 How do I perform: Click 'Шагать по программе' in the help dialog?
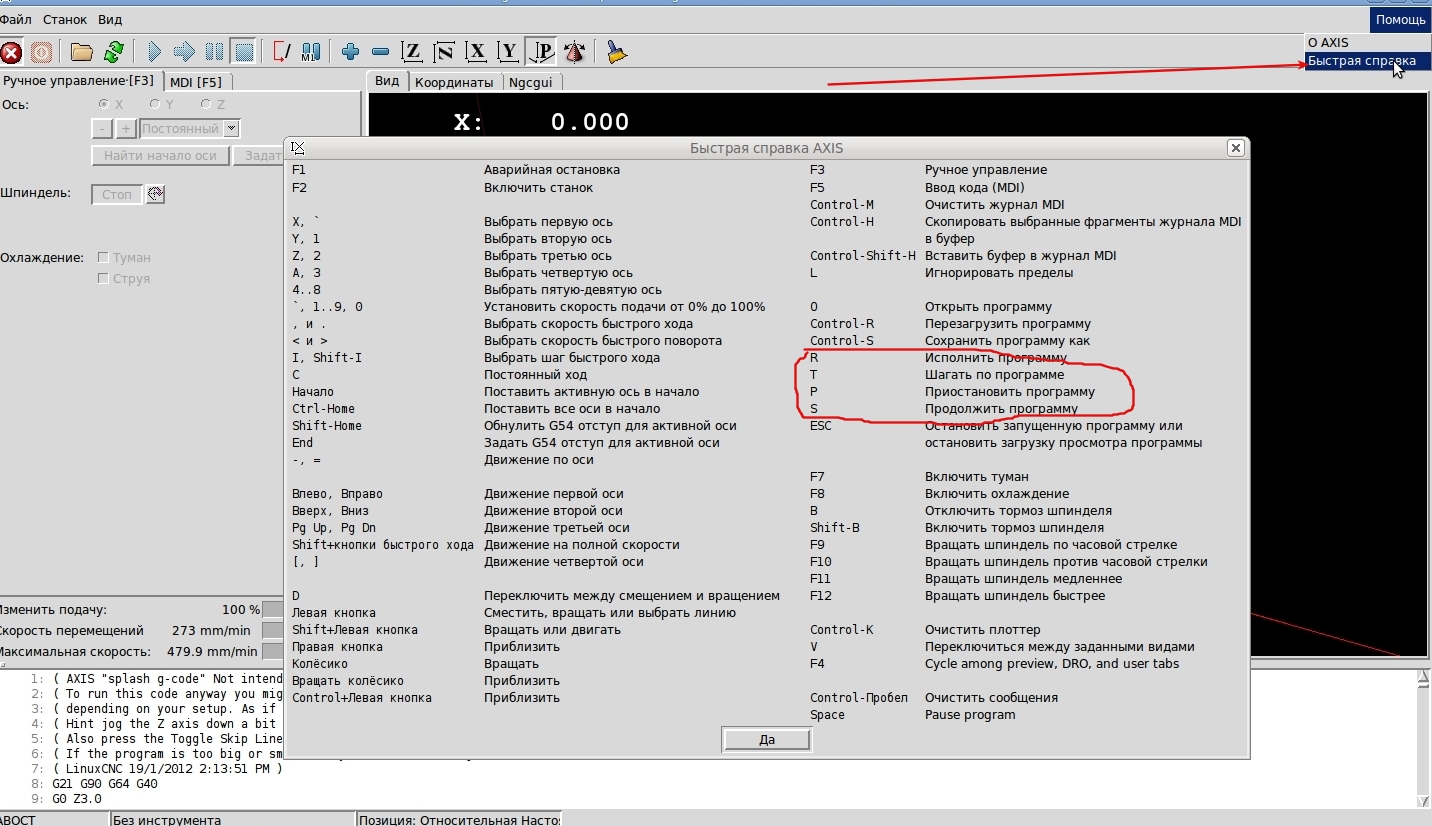click(x=995, y=375)
